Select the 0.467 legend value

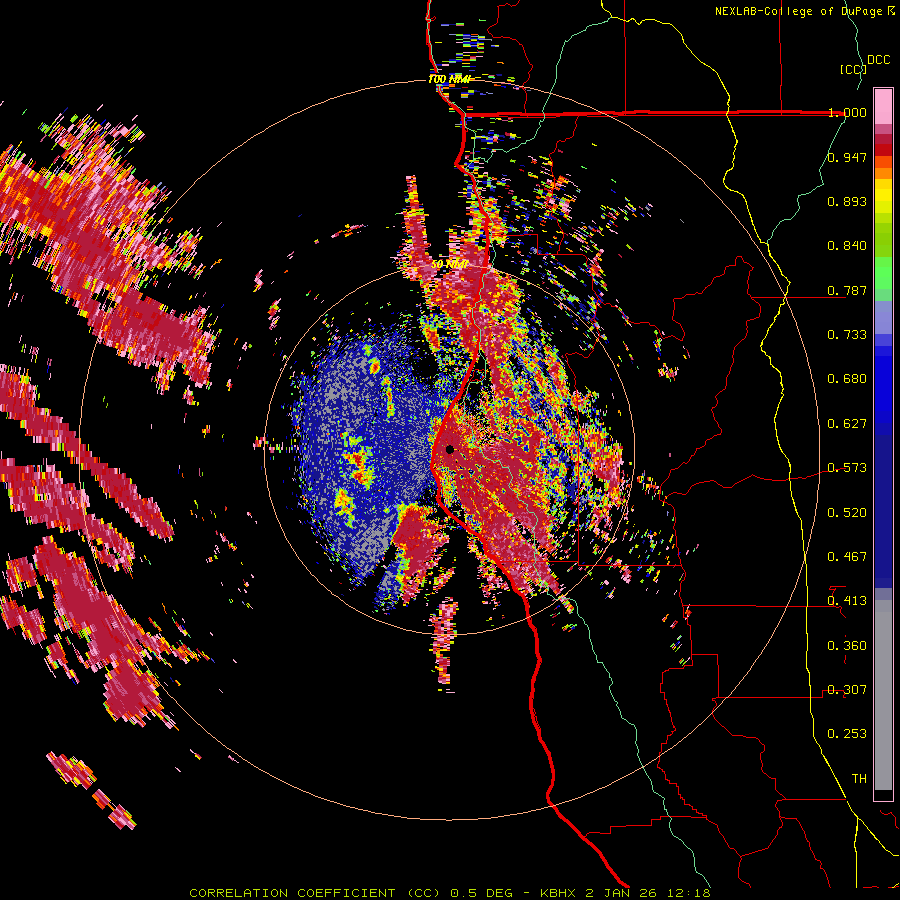coord(847,556)
